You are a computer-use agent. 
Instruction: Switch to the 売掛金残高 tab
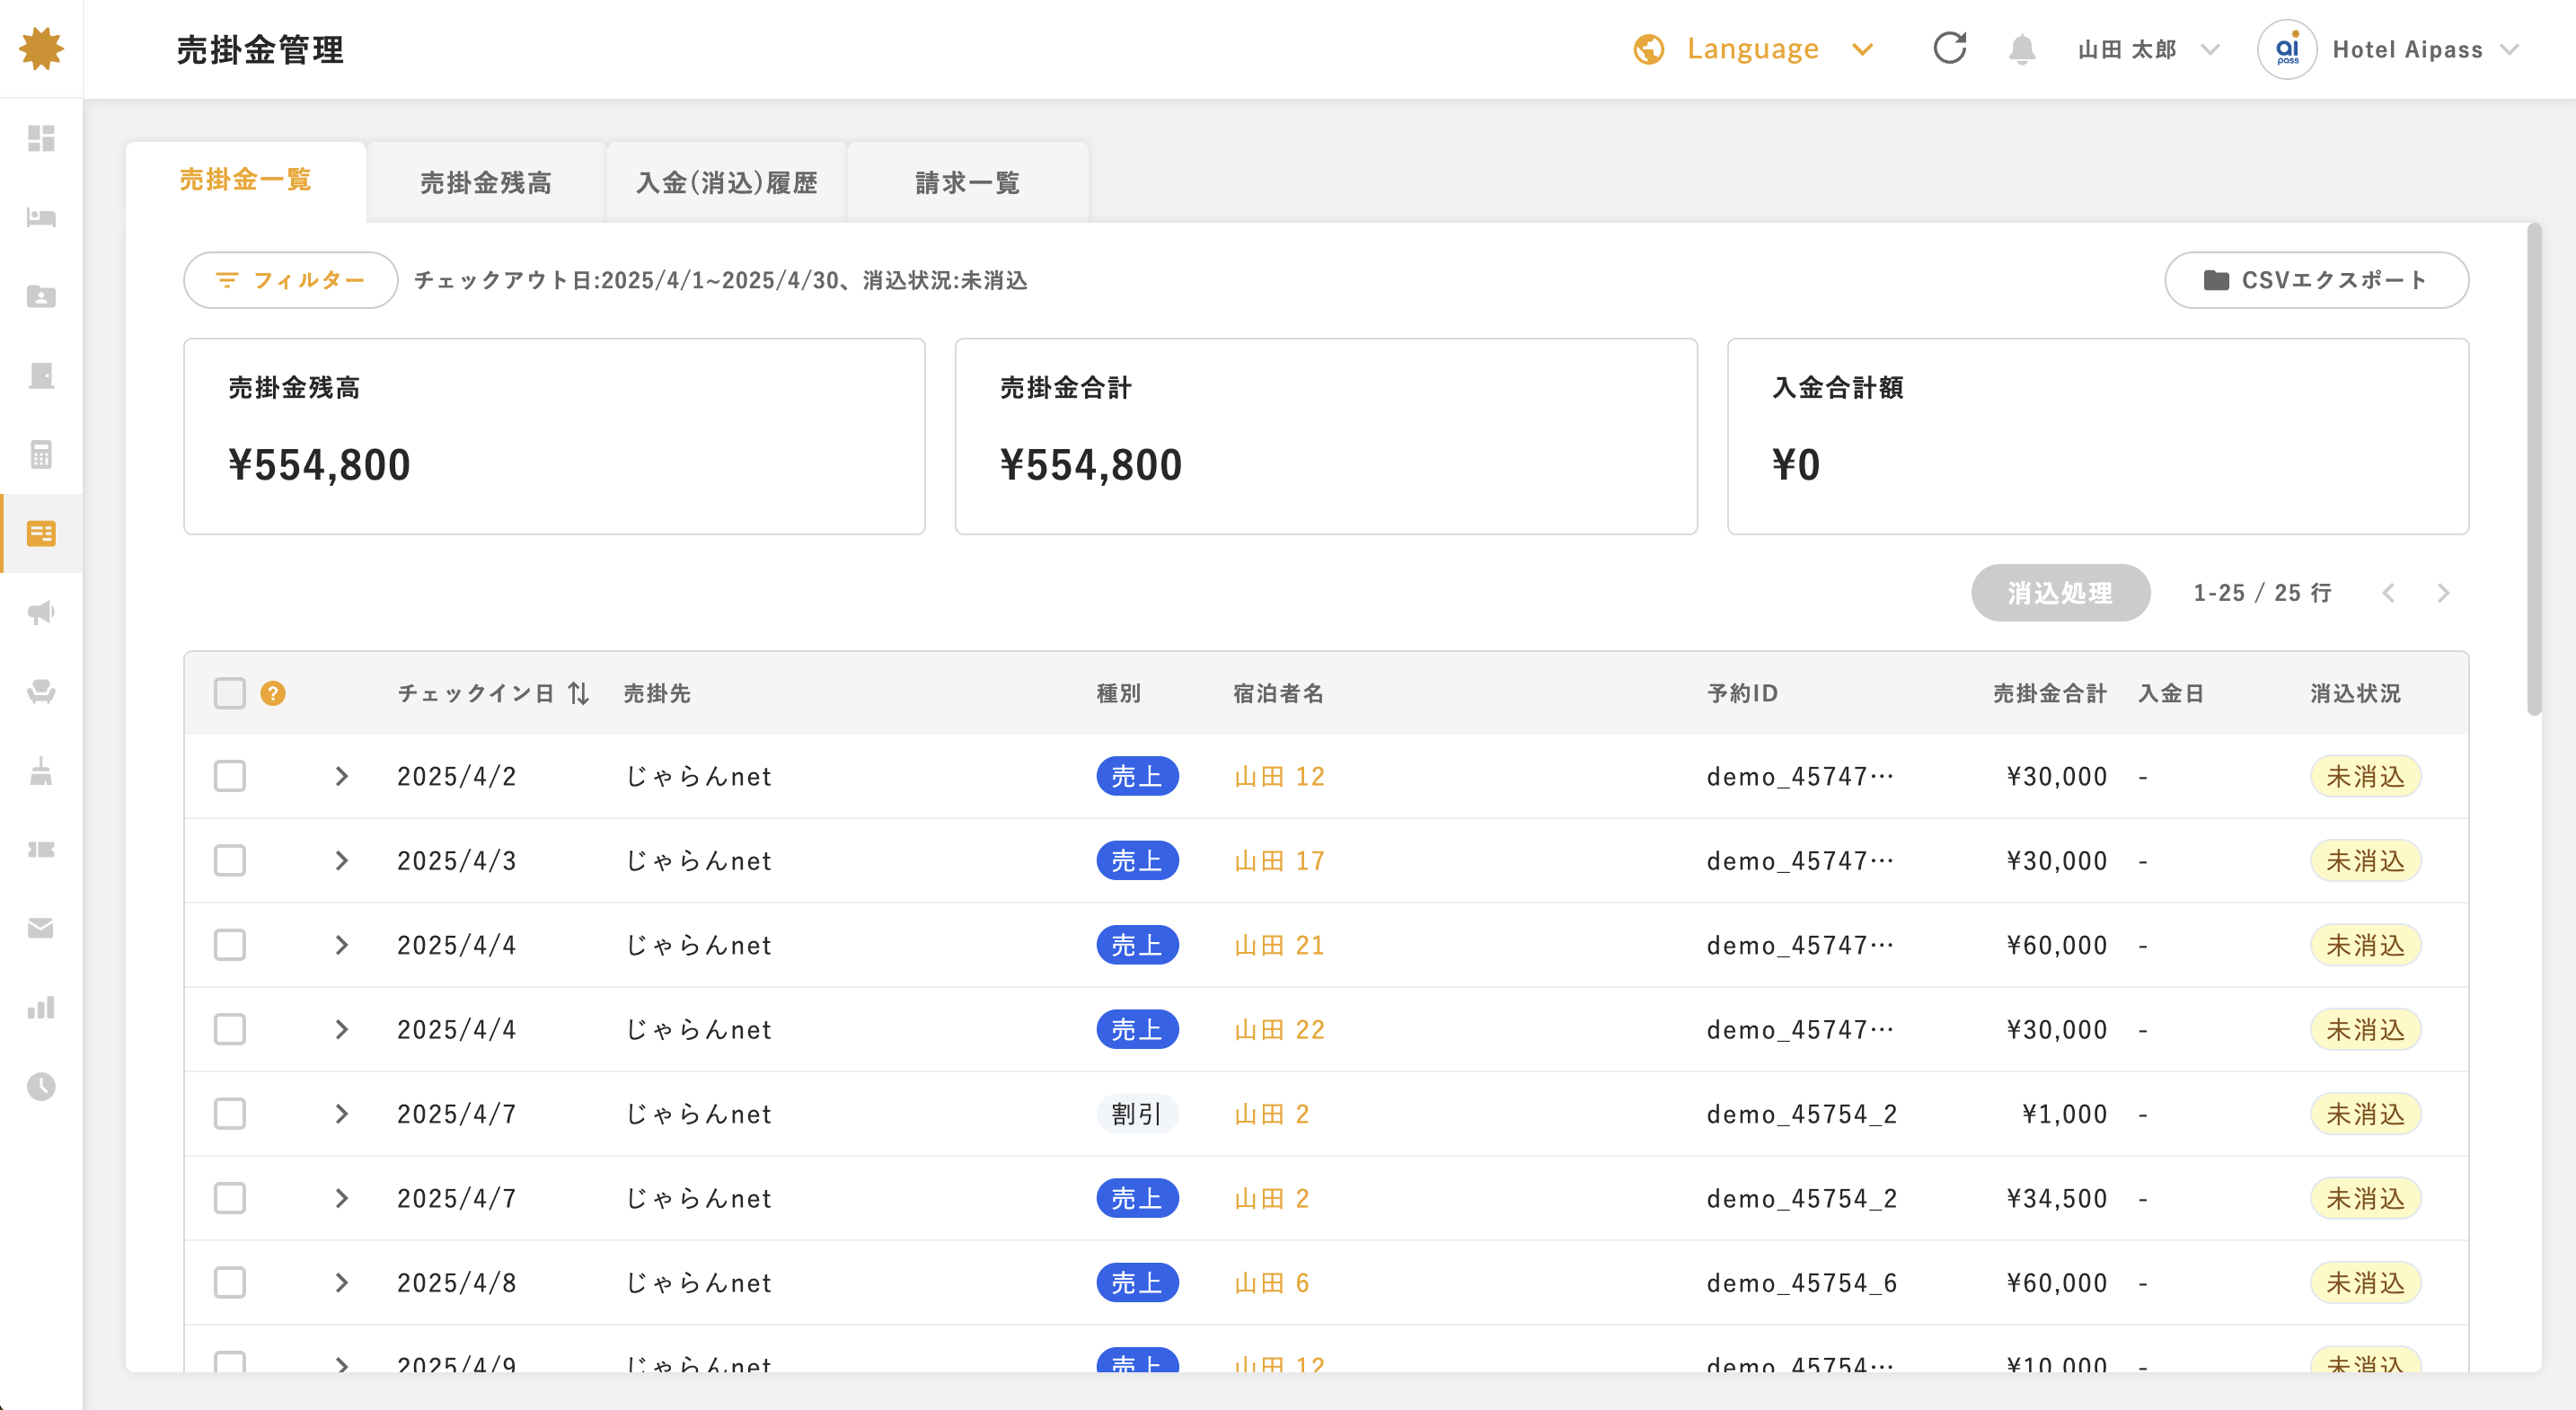pos(486,182)
